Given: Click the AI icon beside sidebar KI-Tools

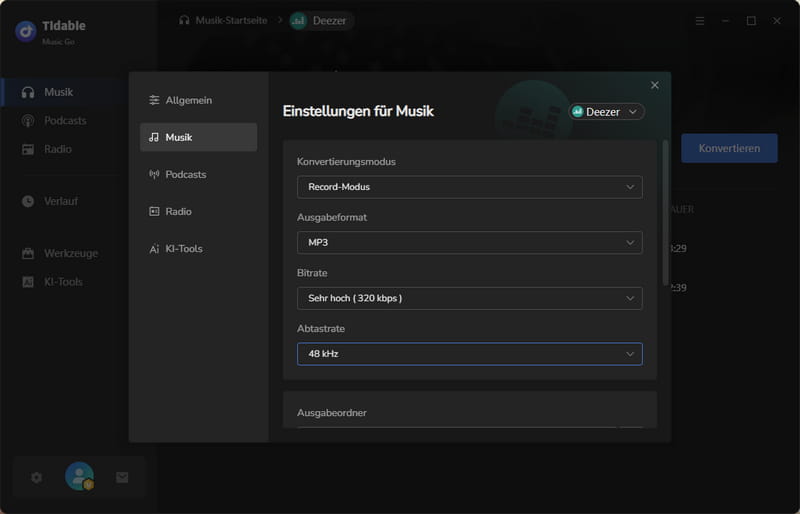Looking at the screenshot, I should 28,282.
